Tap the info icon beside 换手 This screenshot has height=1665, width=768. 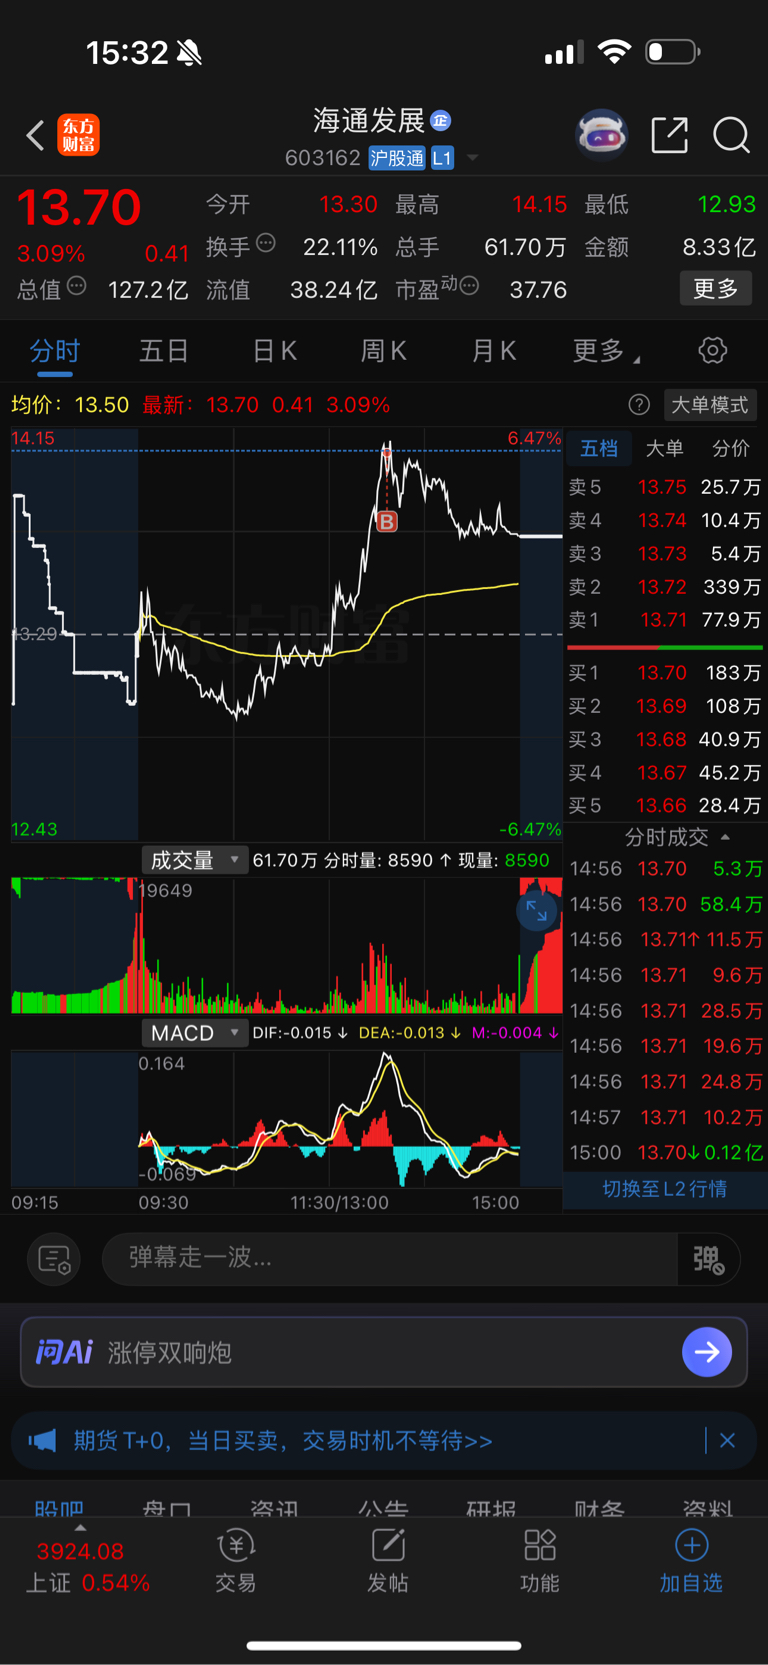point(266,243)
